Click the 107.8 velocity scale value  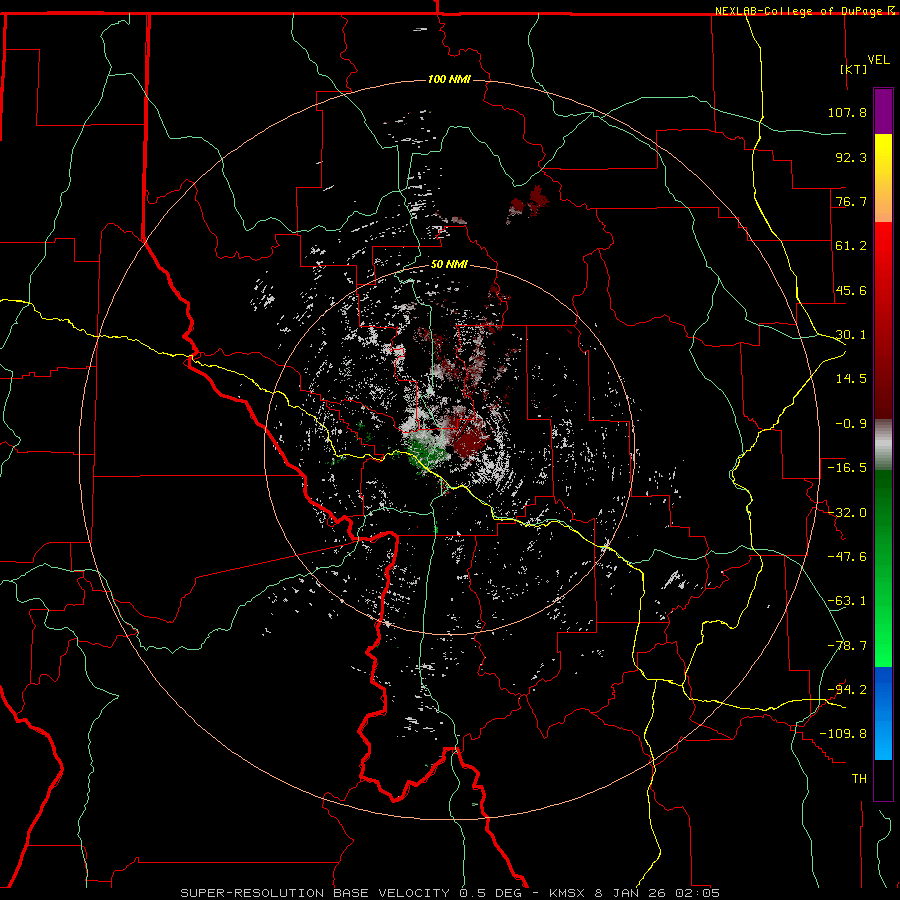(847, 112)
